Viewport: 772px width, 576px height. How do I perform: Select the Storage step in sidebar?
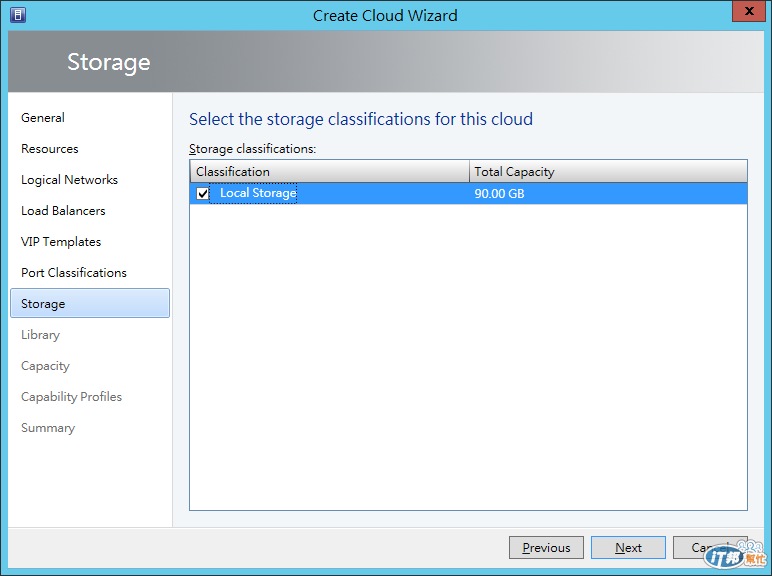[43, 304]
